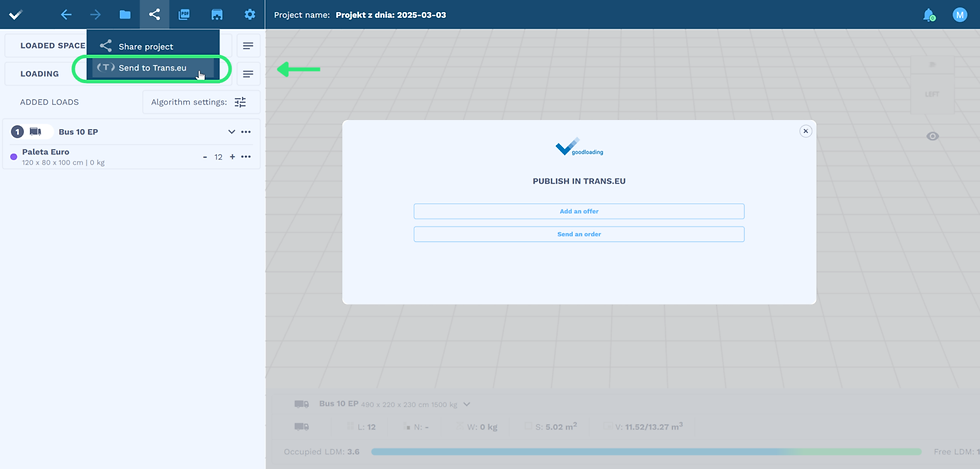The image size is (980, 469).
Task: Undo with the back arrow icon
Action: (x=66, y=14)
